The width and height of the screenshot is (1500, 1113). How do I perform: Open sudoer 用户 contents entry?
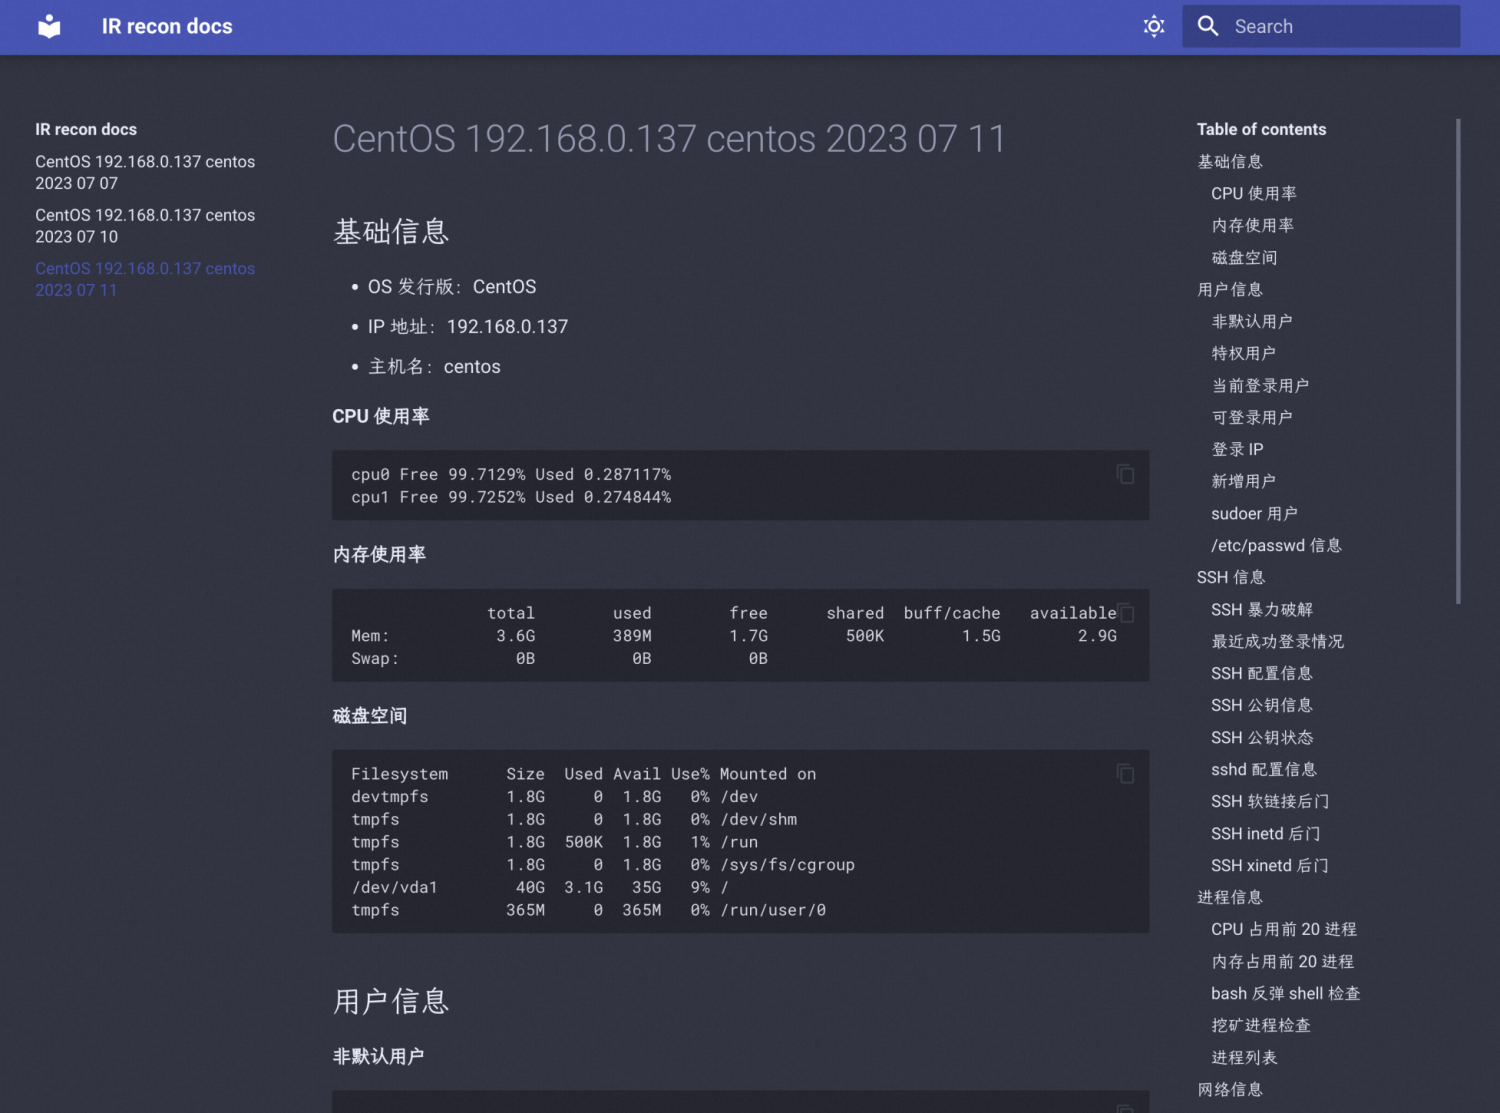click(x=1255, y=513)
